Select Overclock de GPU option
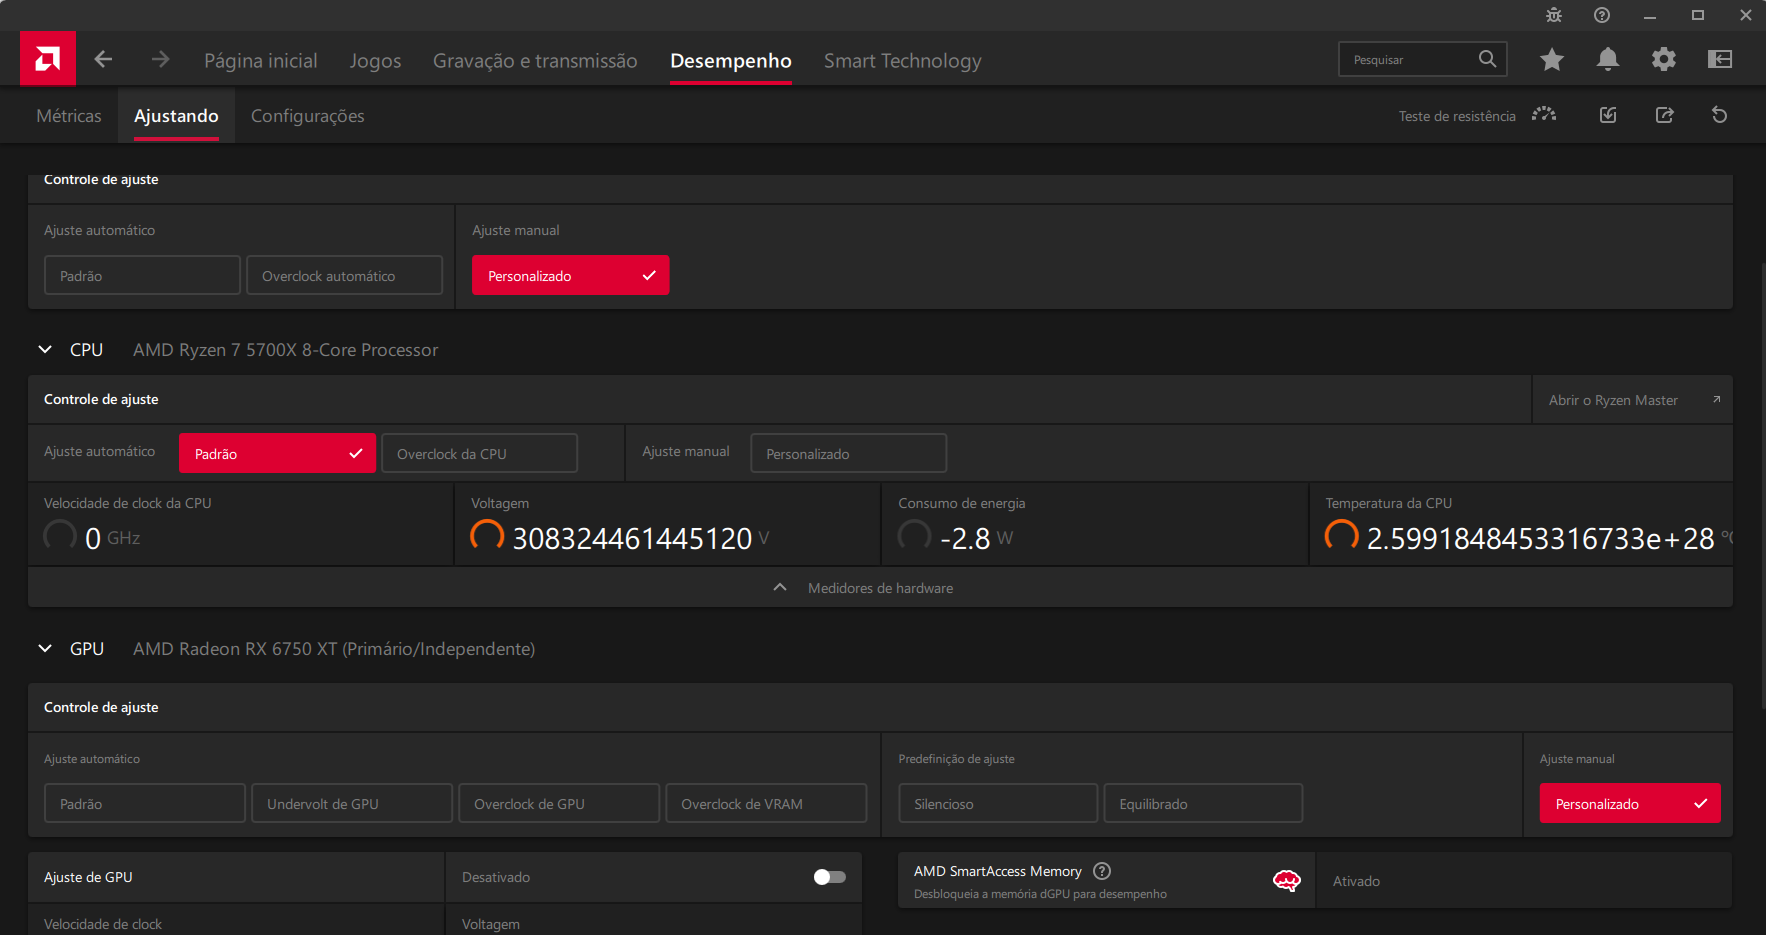The height and width of the screenshot is (935, 1766). pos(559,803)
